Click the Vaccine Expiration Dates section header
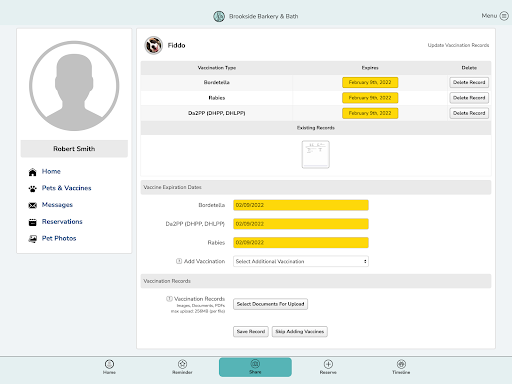Viewport: 512px width, 384px height. coord(316,187)
